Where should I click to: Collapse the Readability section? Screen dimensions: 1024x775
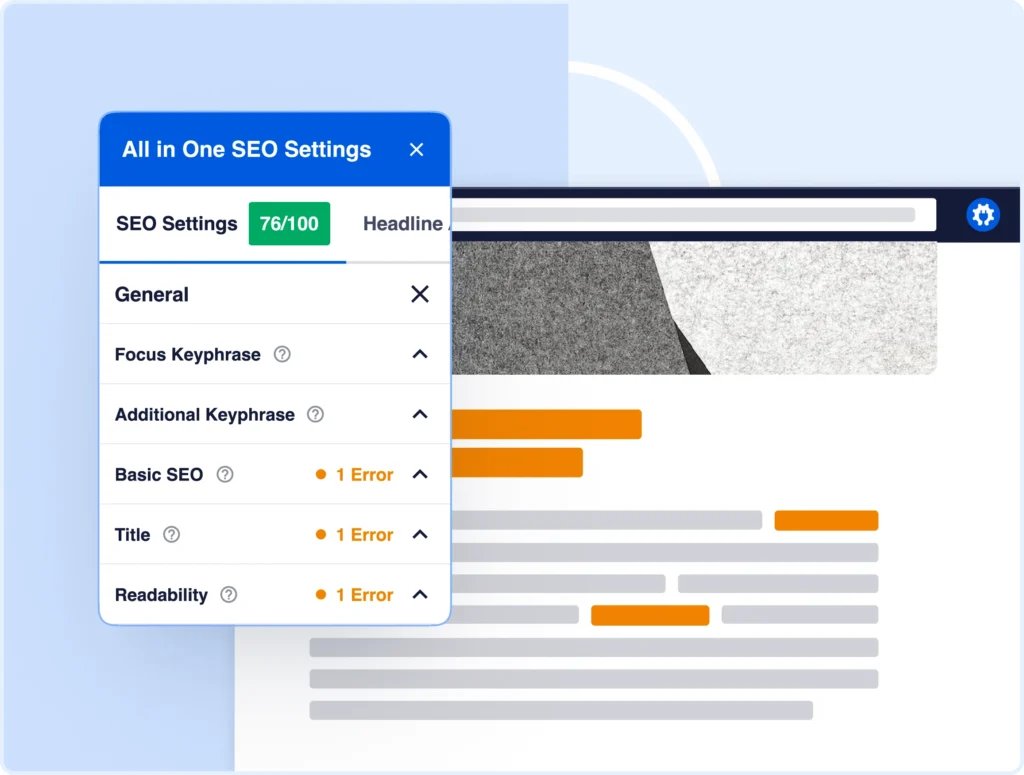(420, 595)
